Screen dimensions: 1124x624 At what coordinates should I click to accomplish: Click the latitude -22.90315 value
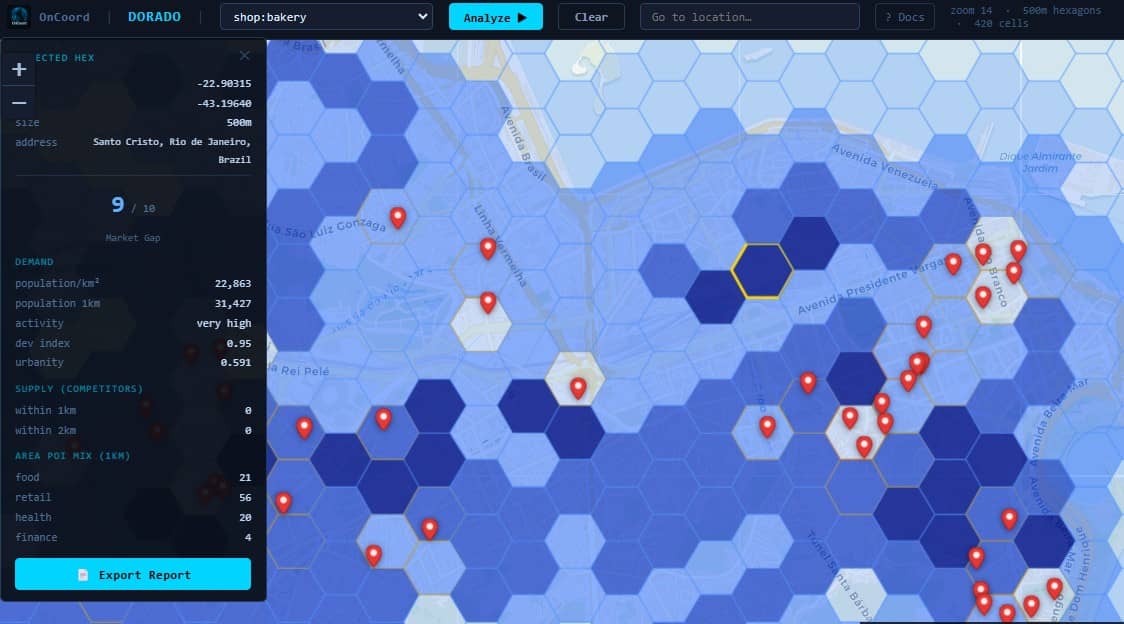[x=224, y=84]
